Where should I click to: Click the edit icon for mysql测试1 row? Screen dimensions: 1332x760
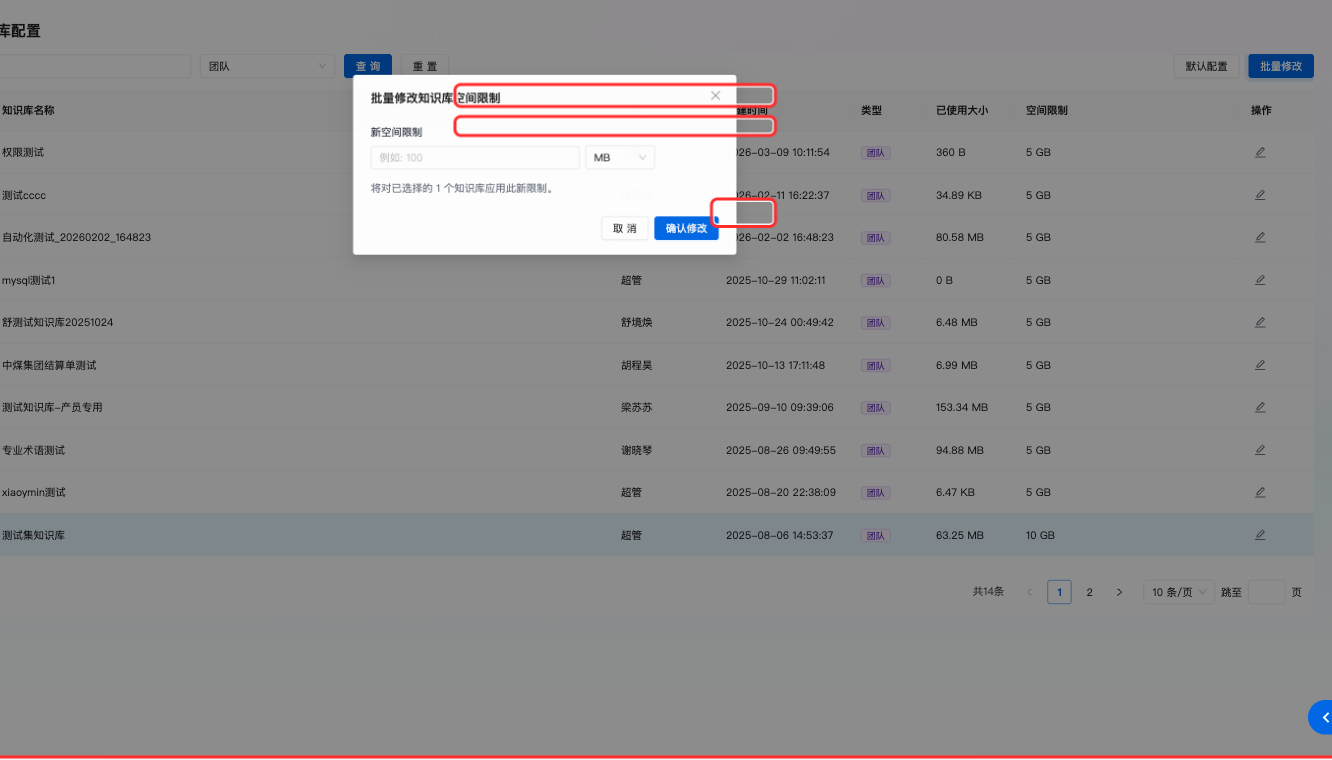coord(1260,280)
